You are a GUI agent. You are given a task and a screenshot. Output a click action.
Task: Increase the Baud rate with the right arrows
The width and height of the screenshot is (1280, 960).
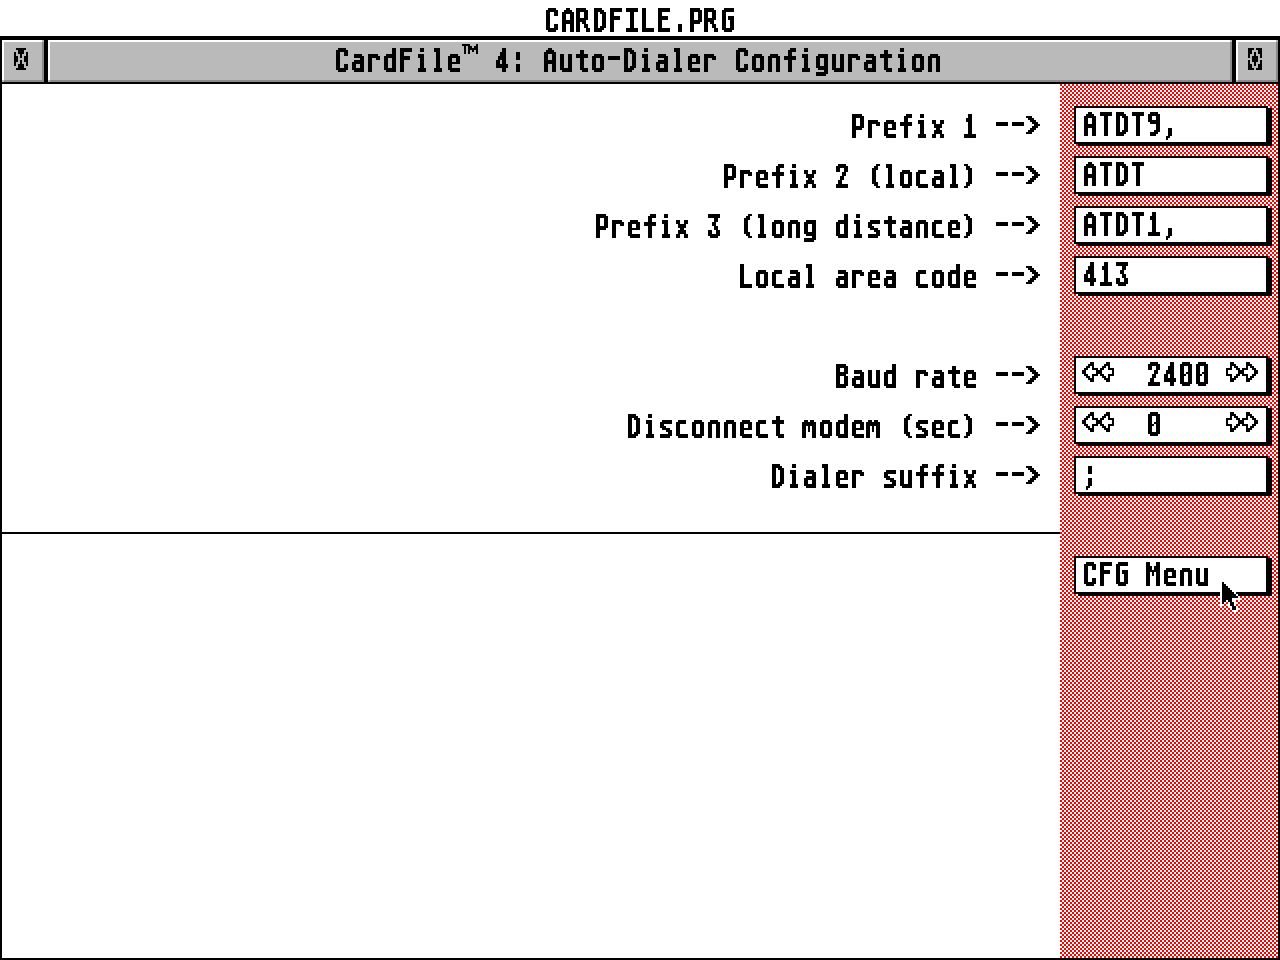pos(1243,374)
